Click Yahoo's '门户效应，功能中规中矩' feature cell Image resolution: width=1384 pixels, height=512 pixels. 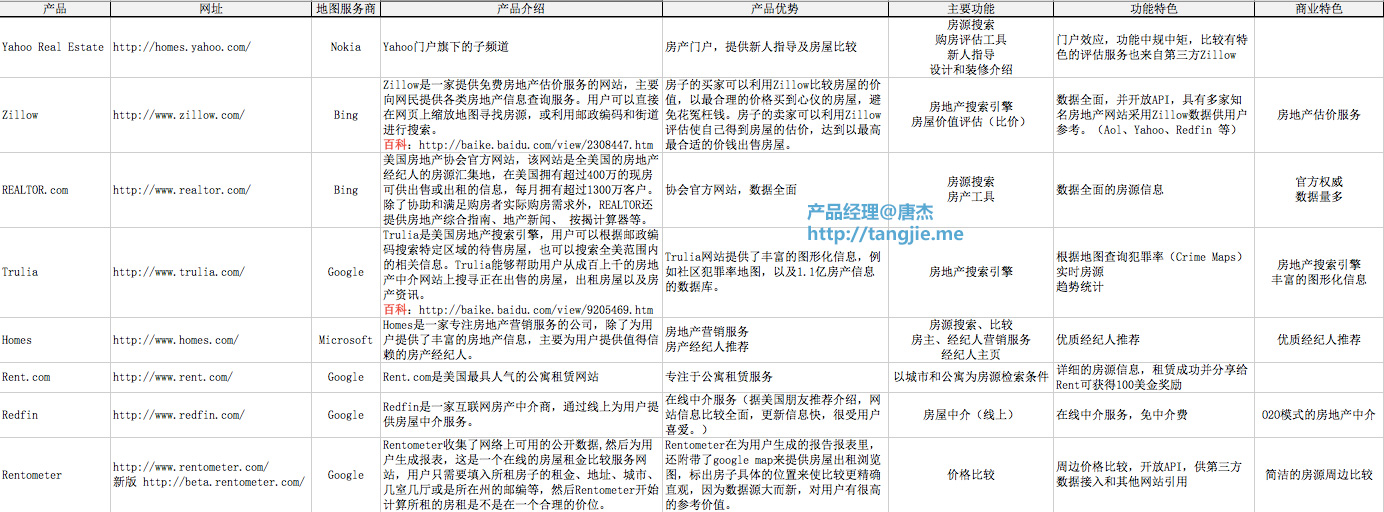click(1154, 47)
